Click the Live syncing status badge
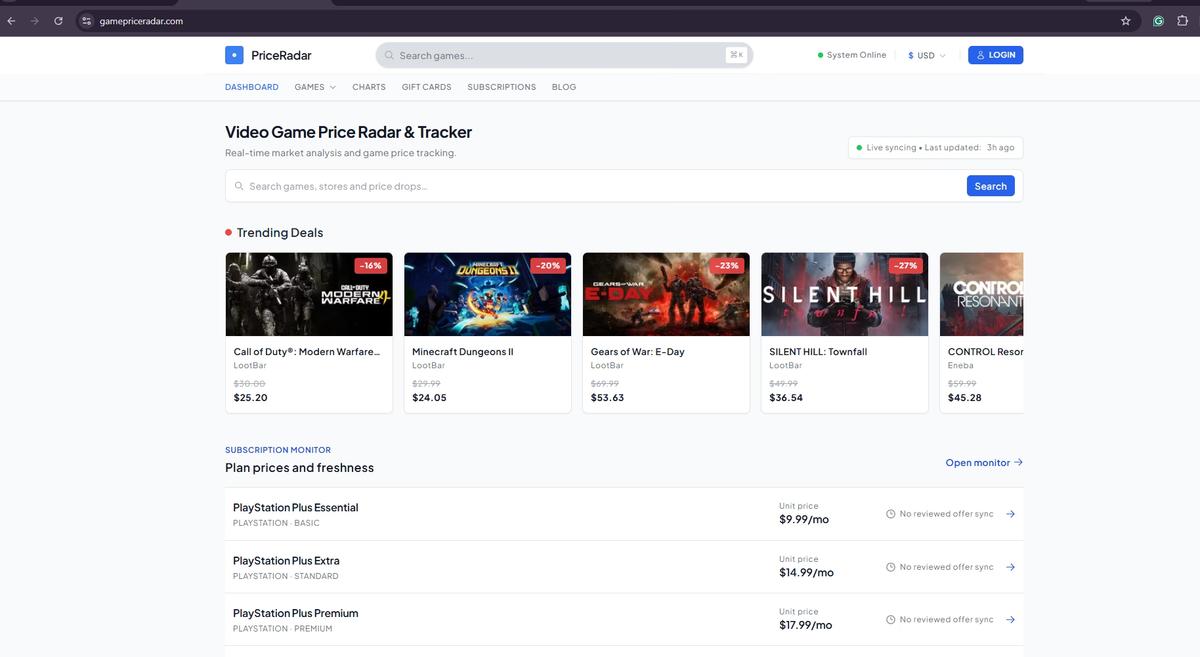The image size is (1200, 657). [935, 148]
